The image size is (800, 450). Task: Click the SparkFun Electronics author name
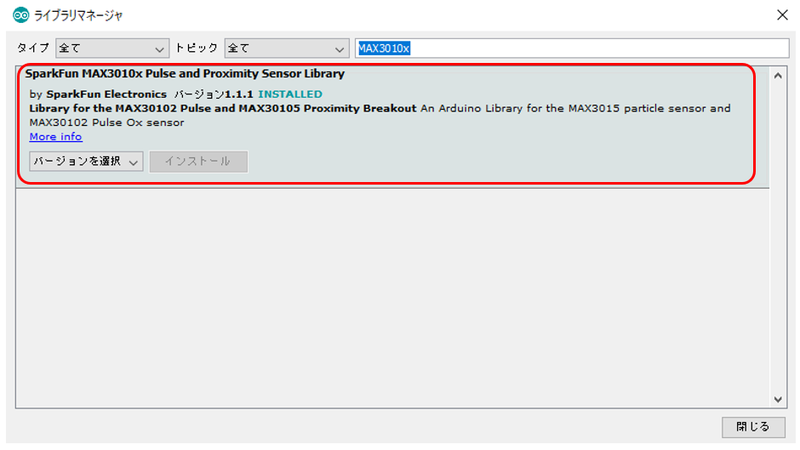tap(106, 94)
